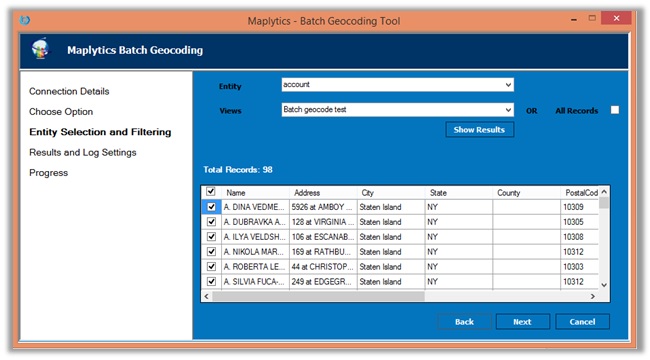Uncheck the A. ILYA VELDSH... row checkbox
The width and height of the screenshot is (650, 360).
211,236
